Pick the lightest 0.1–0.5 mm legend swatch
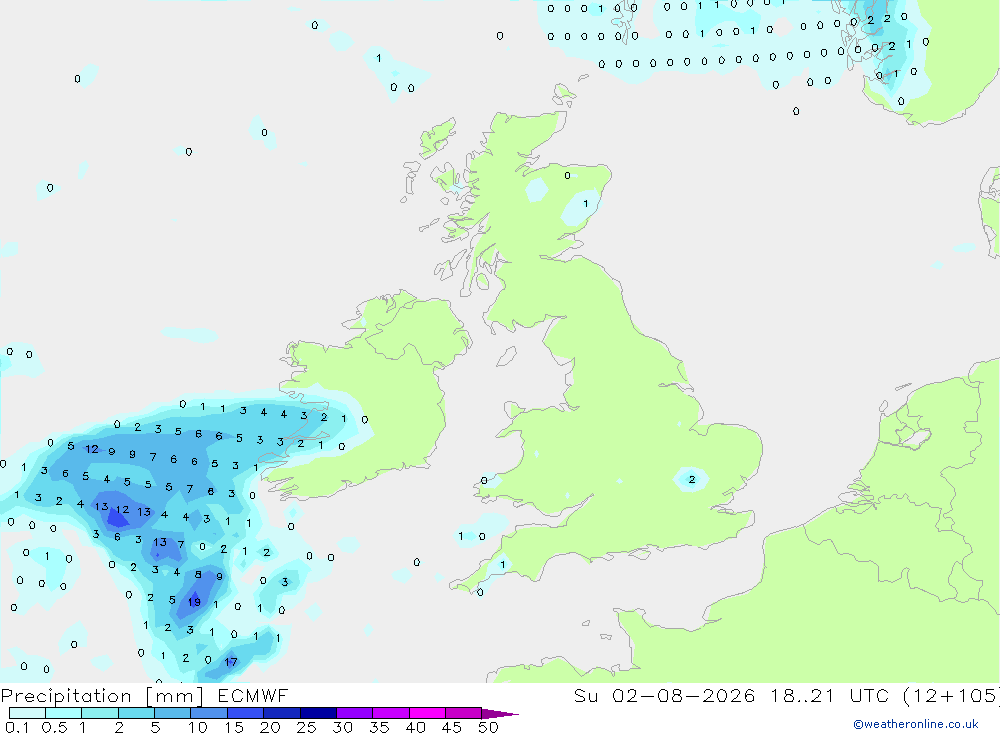Viewport: 1000px width, 733px height. [27, 713]
